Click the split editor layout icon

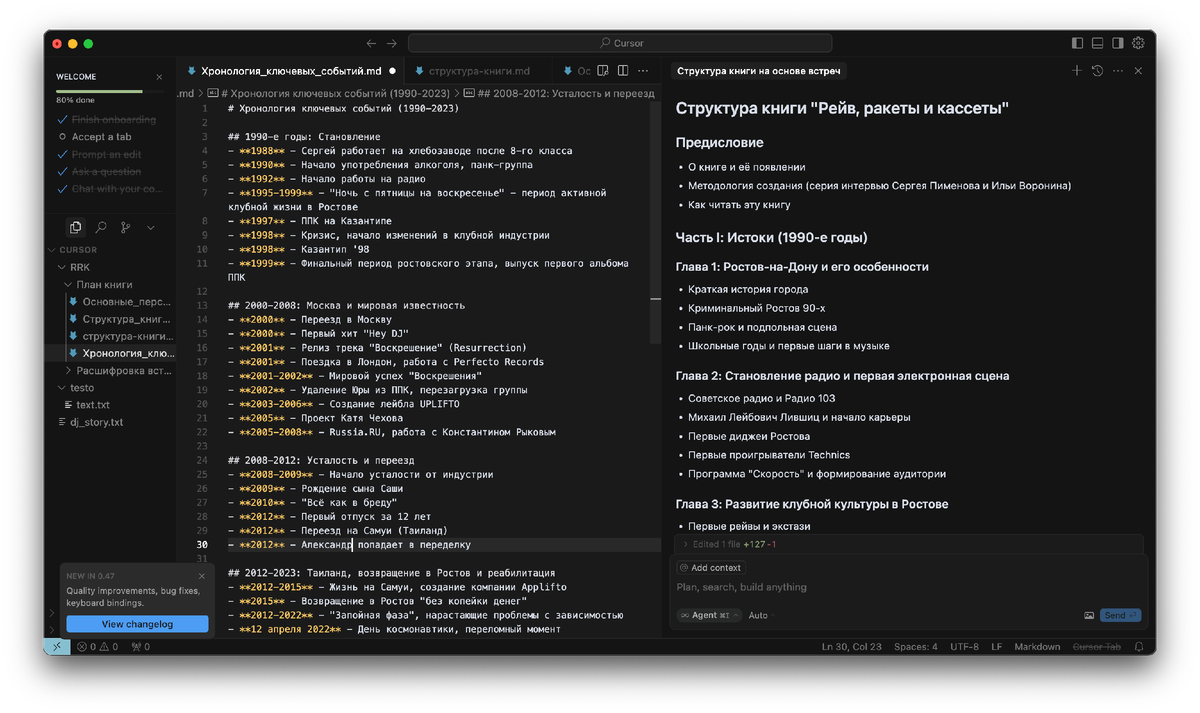pos(623,70)
